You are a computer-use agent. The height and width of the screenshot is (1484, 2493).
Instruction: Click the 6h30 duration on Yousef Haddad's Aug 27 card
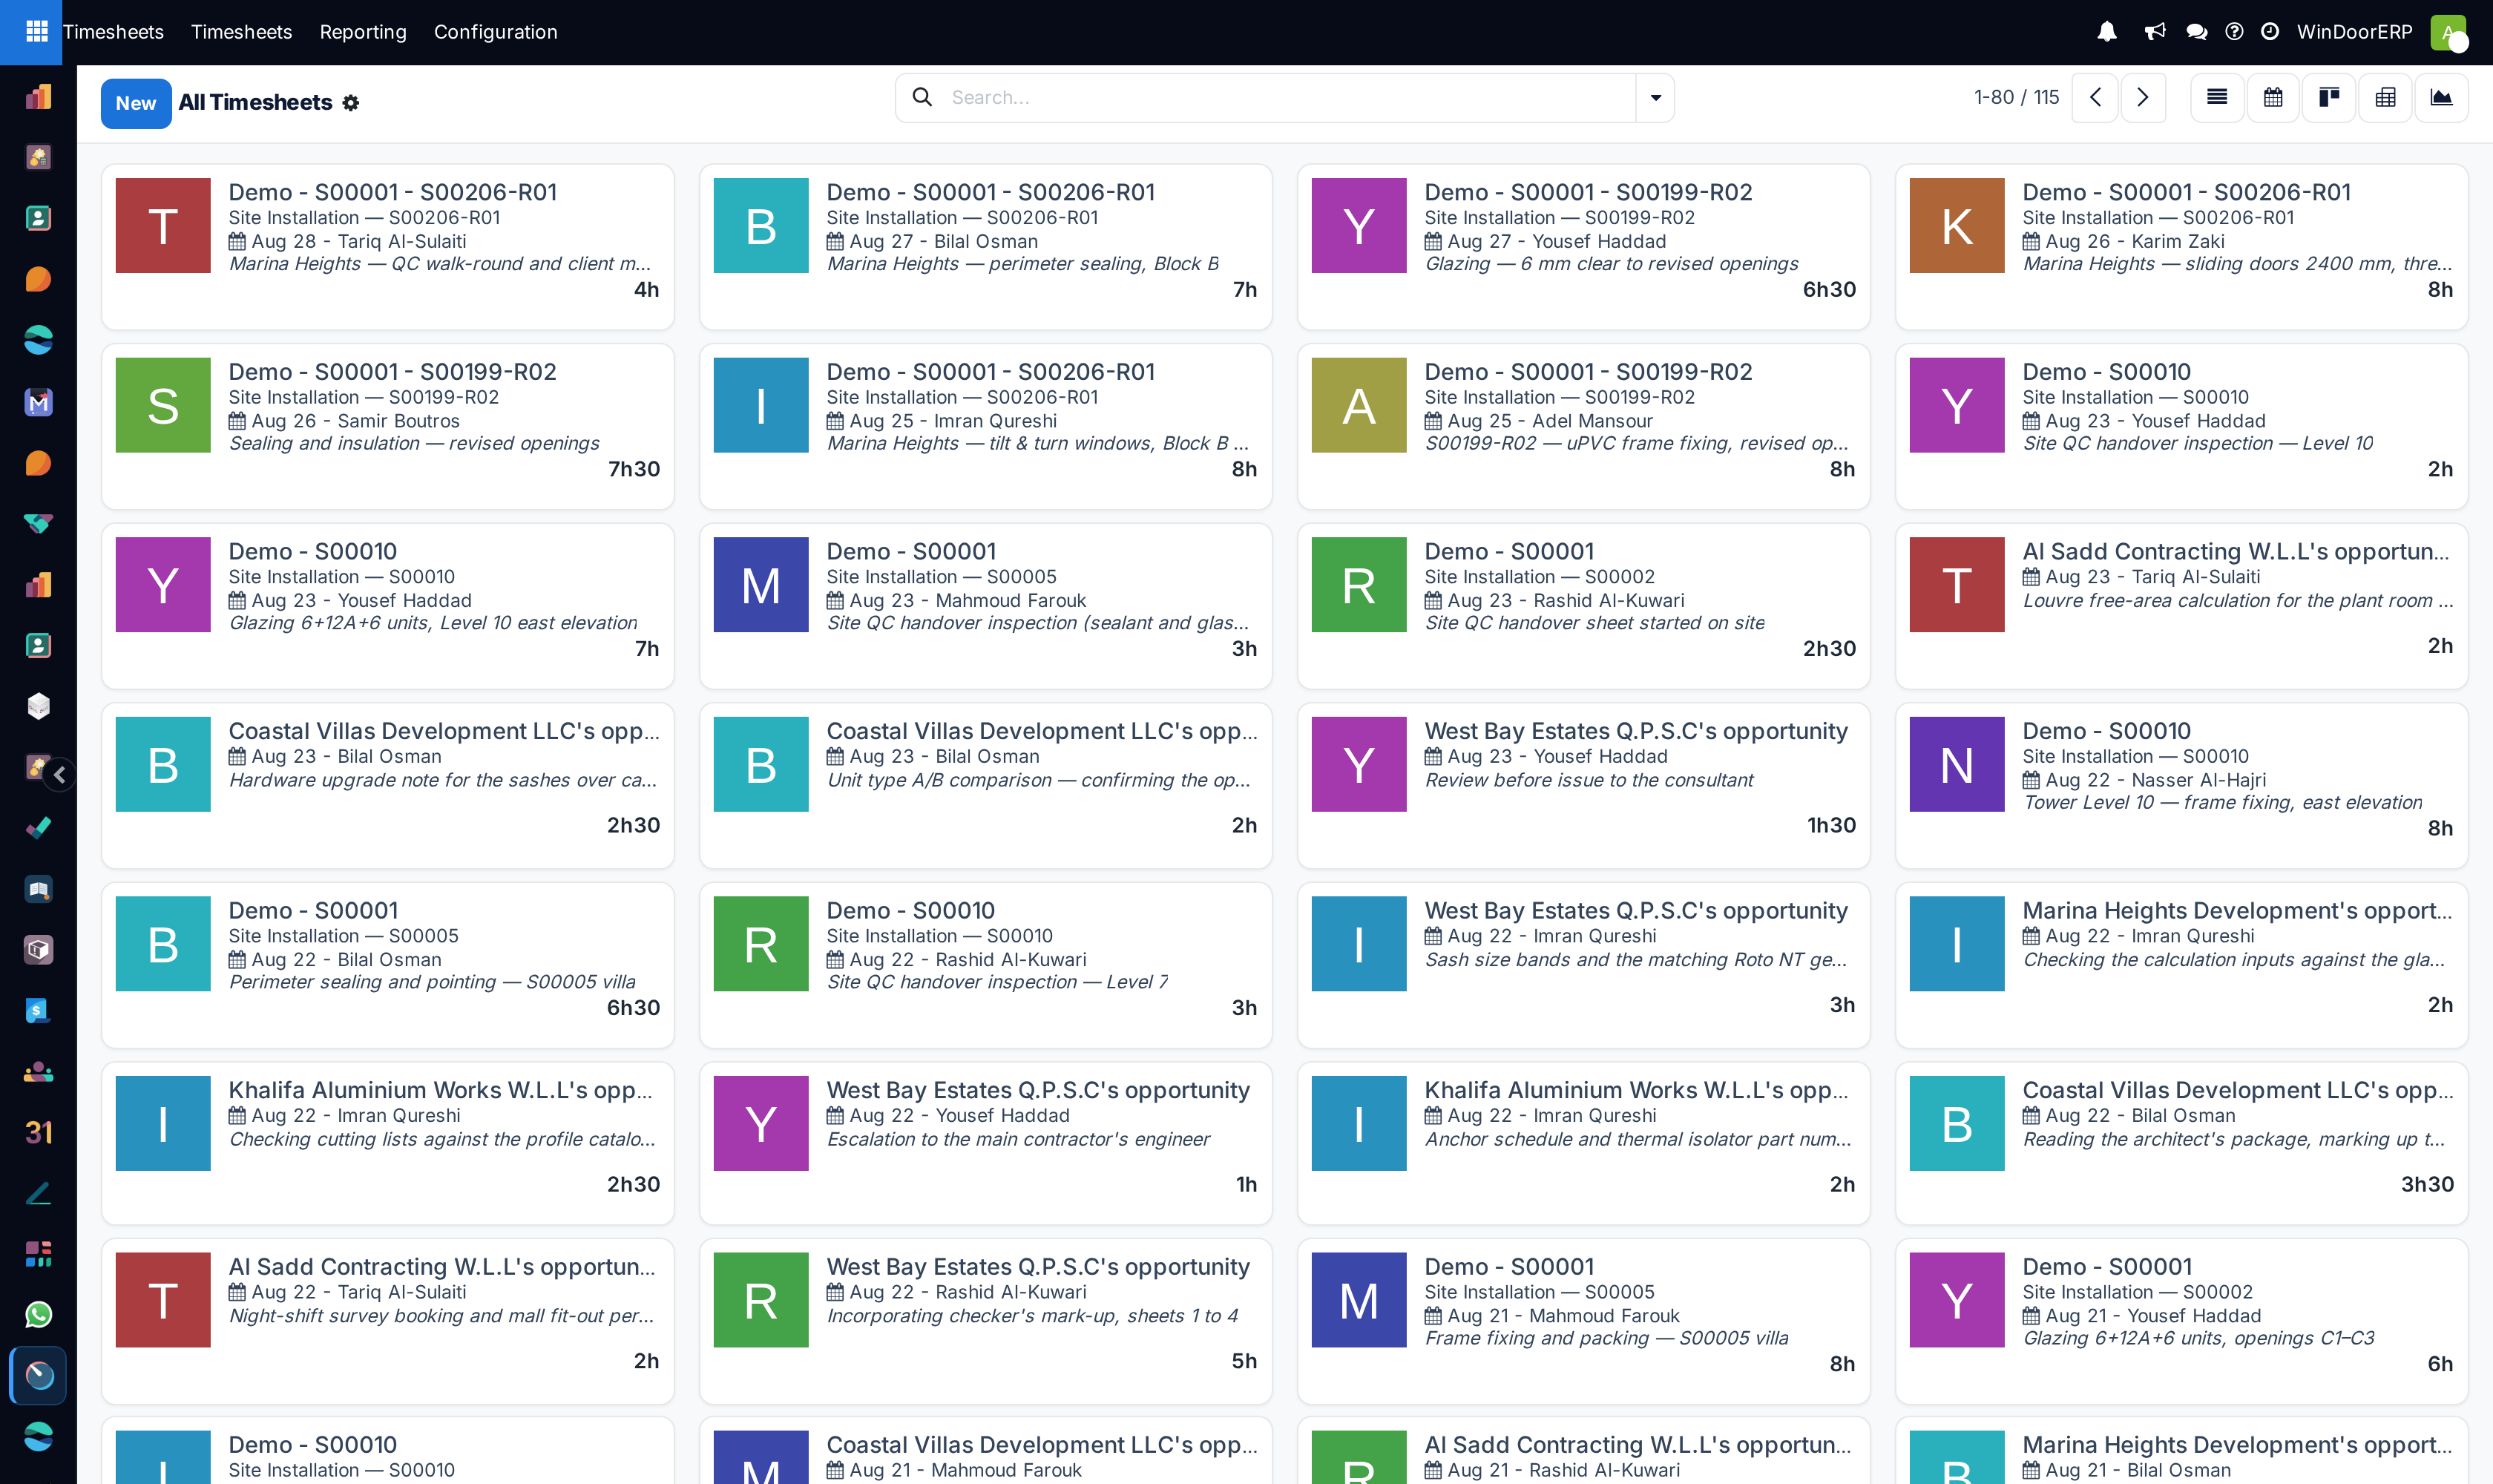1829,290
